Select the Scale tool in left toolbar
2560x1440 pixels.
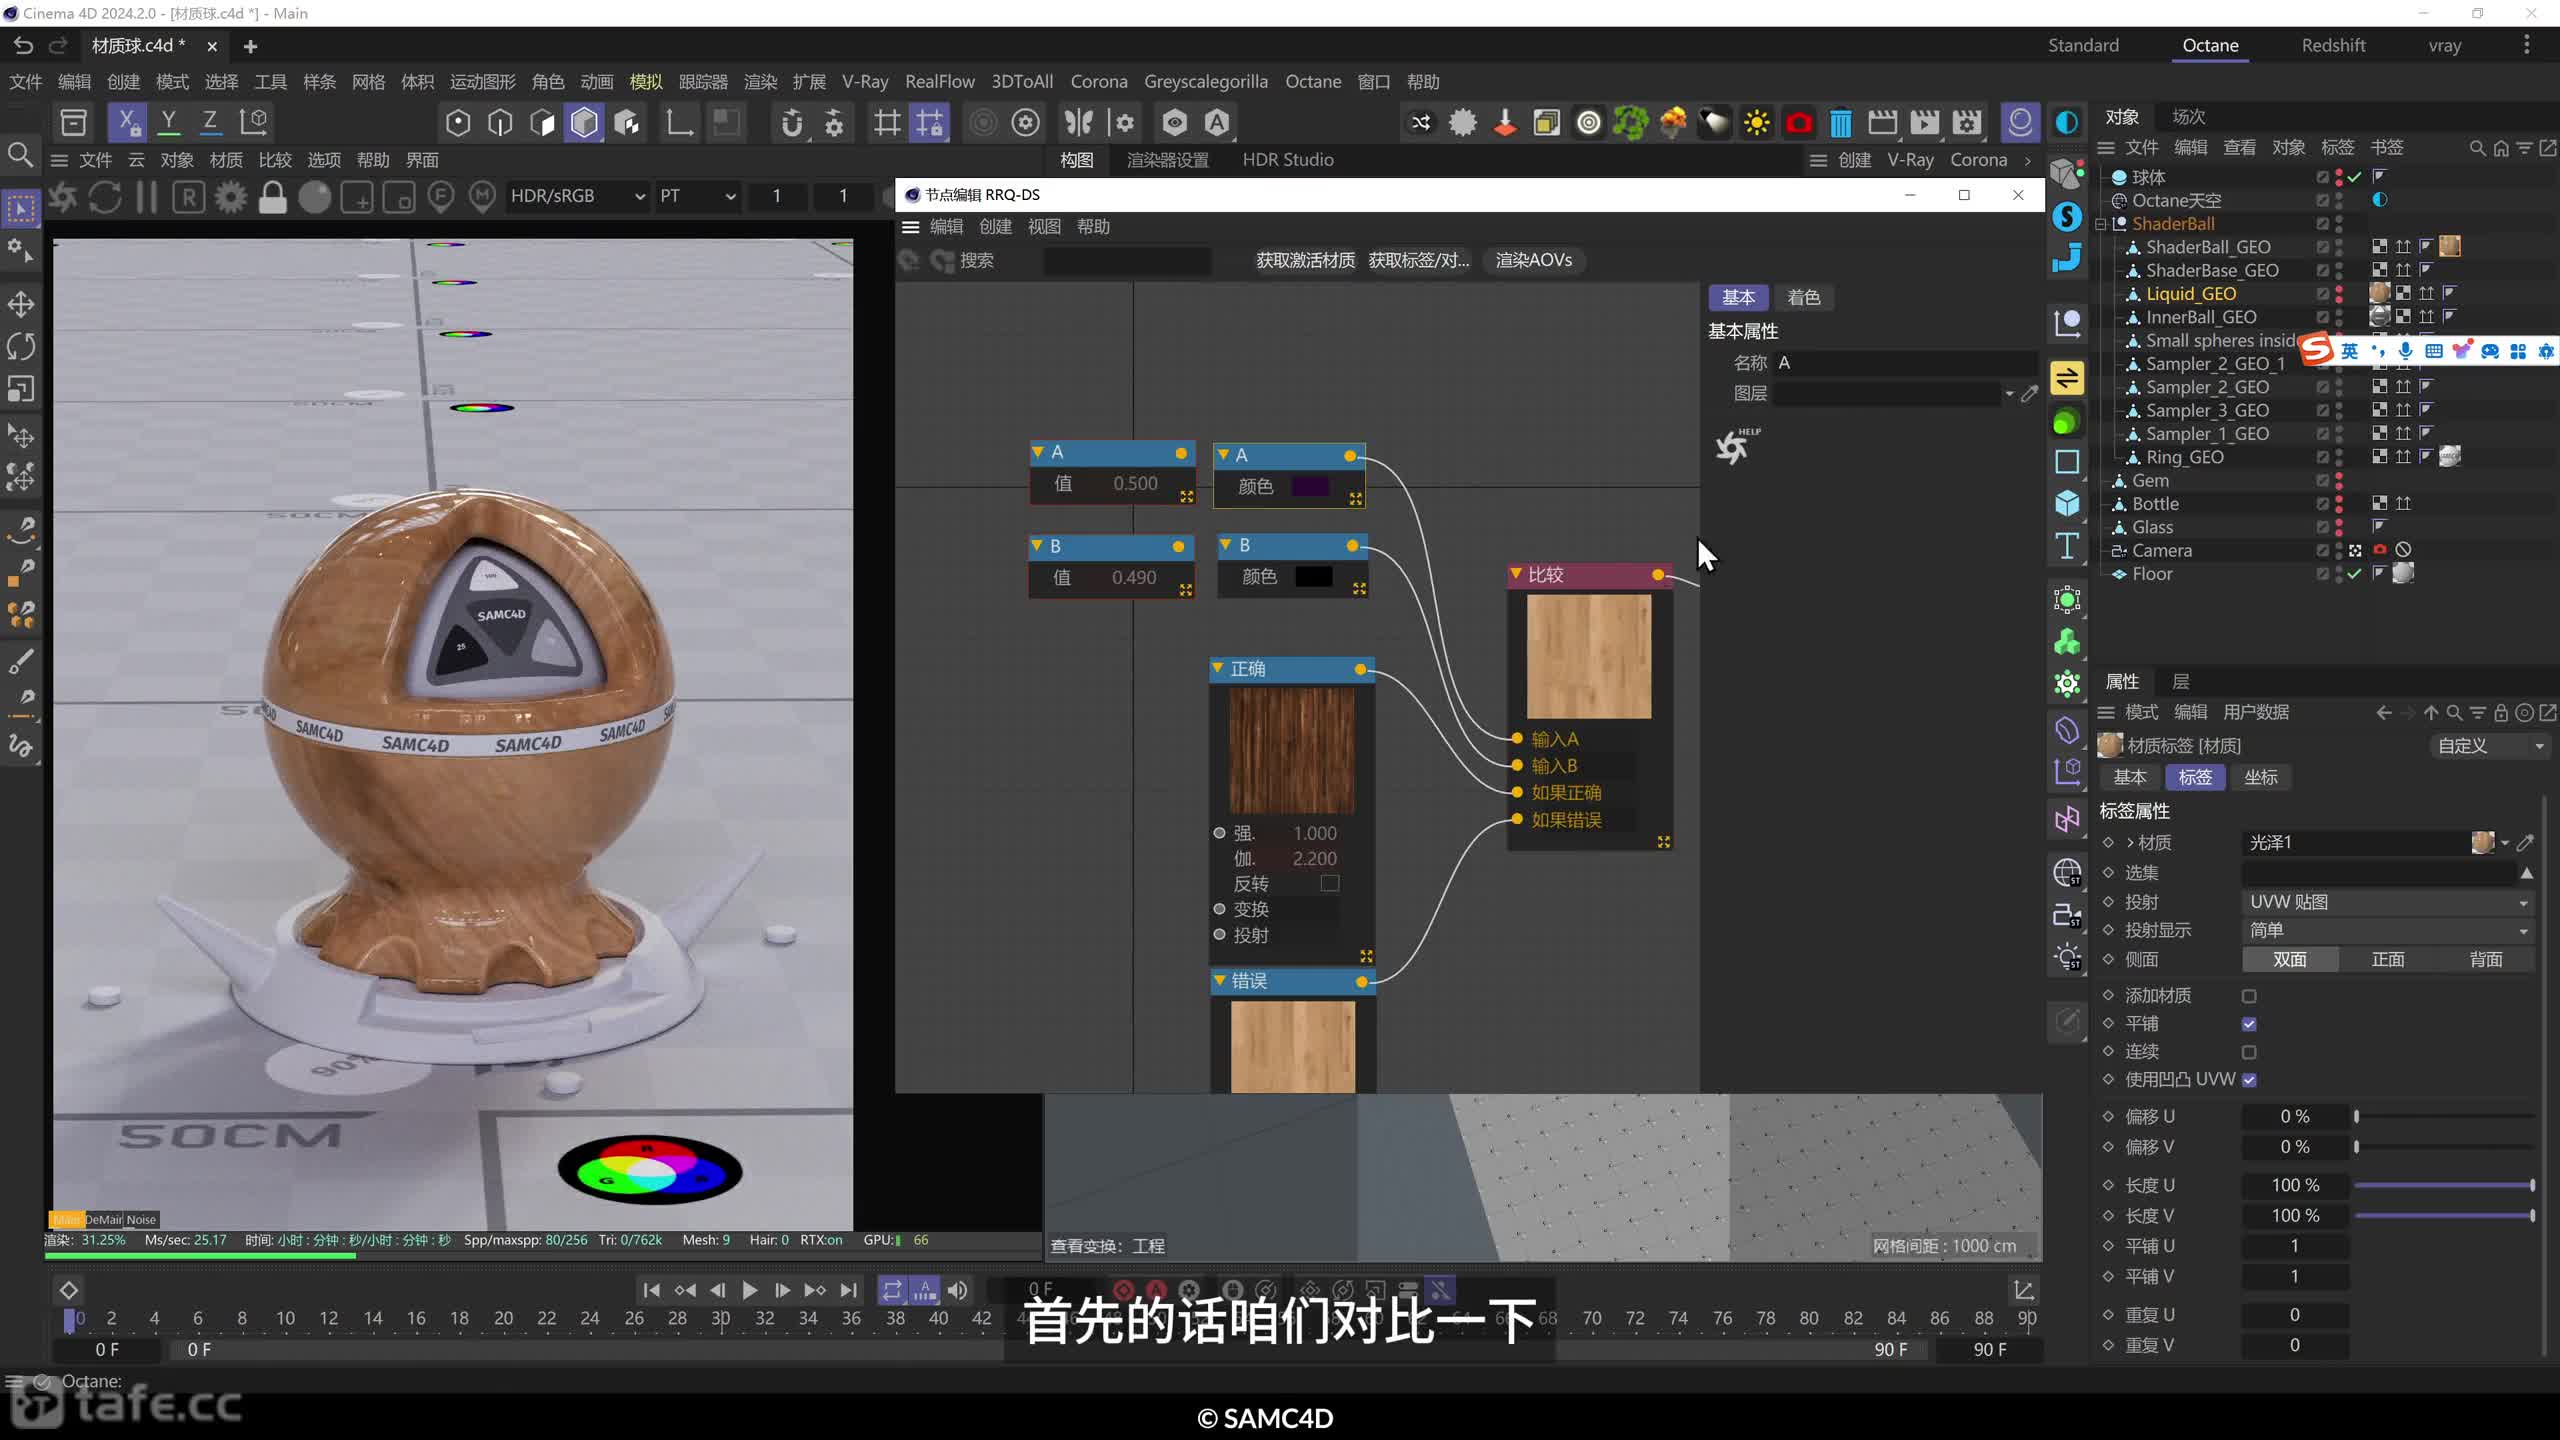pyautogui.click(x=20, y=388)
